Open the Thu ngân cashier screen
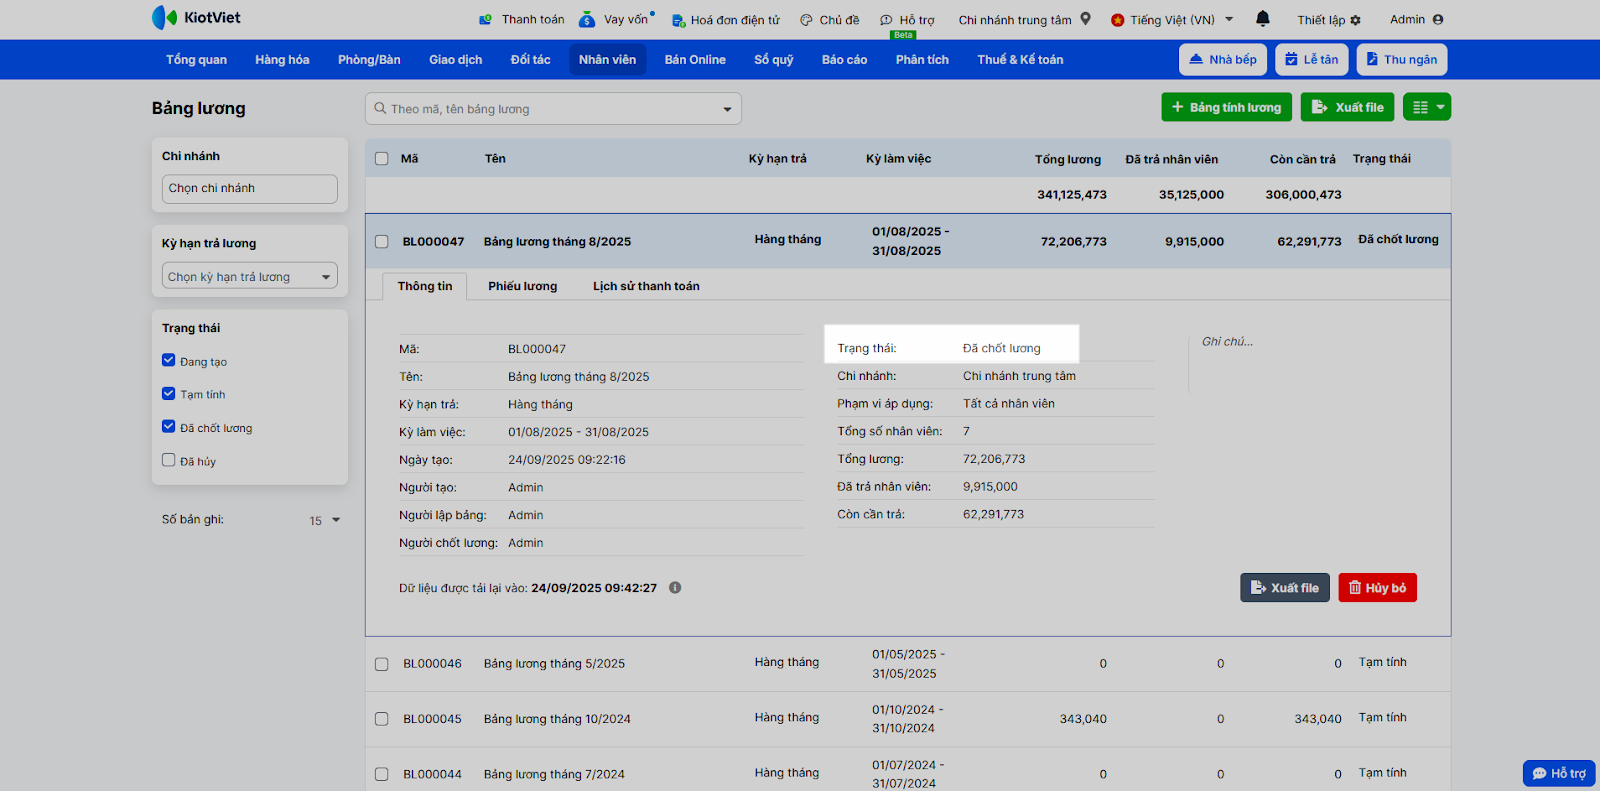The width and height of the screenshot is (1600, 791). point(1401,60)
